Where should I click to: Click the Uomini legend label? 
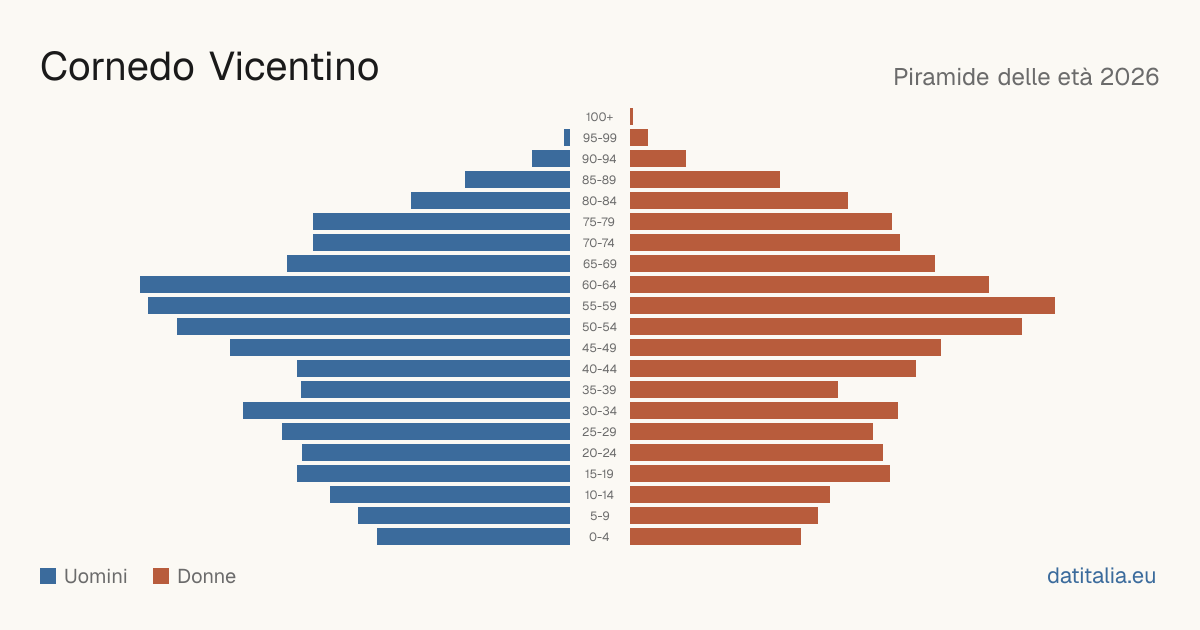click(96, 576)
